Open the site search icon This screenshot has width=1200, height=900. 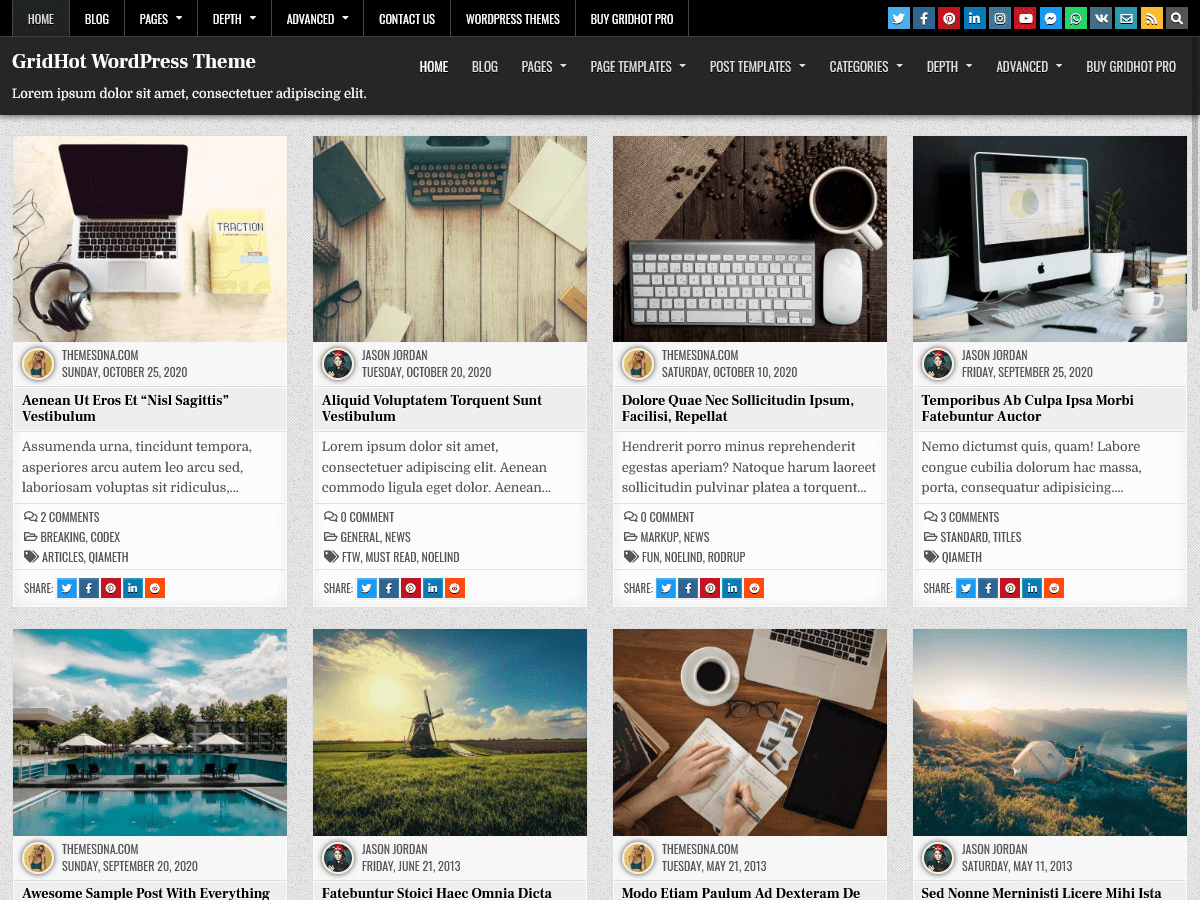point(1176,17)
